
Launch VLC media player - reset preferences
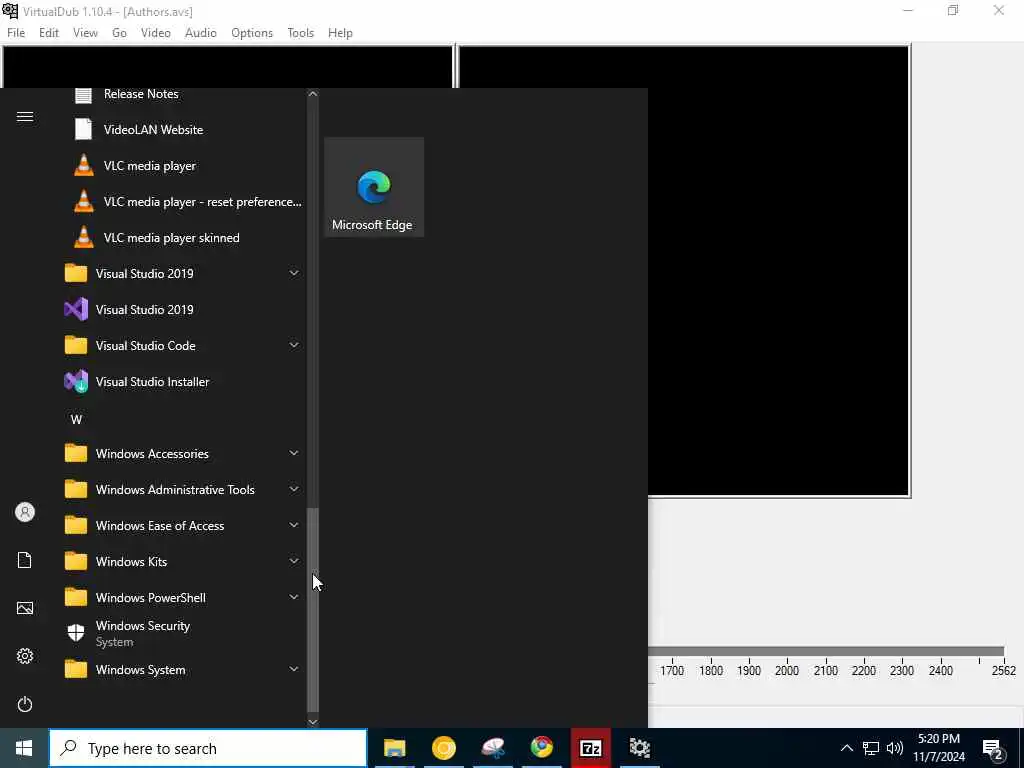click(x=180, y=202)
